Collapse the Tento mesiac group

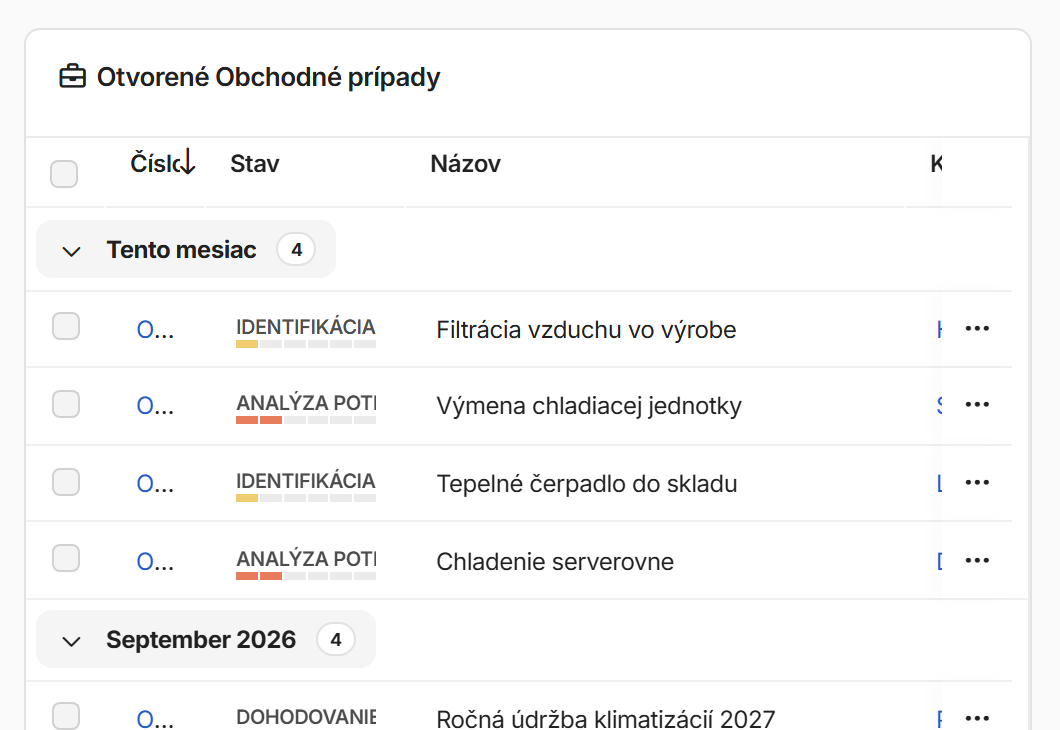pyautogui.click(x=71, y=251)
